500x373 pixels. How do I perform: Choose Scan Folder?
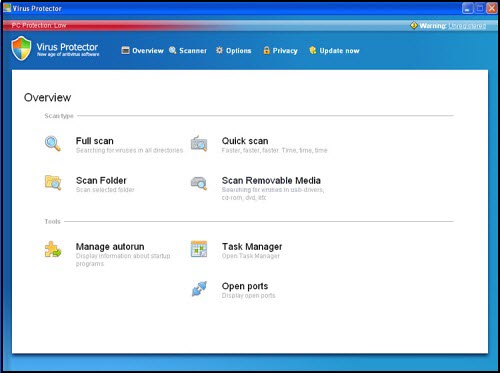click(101, 180)
